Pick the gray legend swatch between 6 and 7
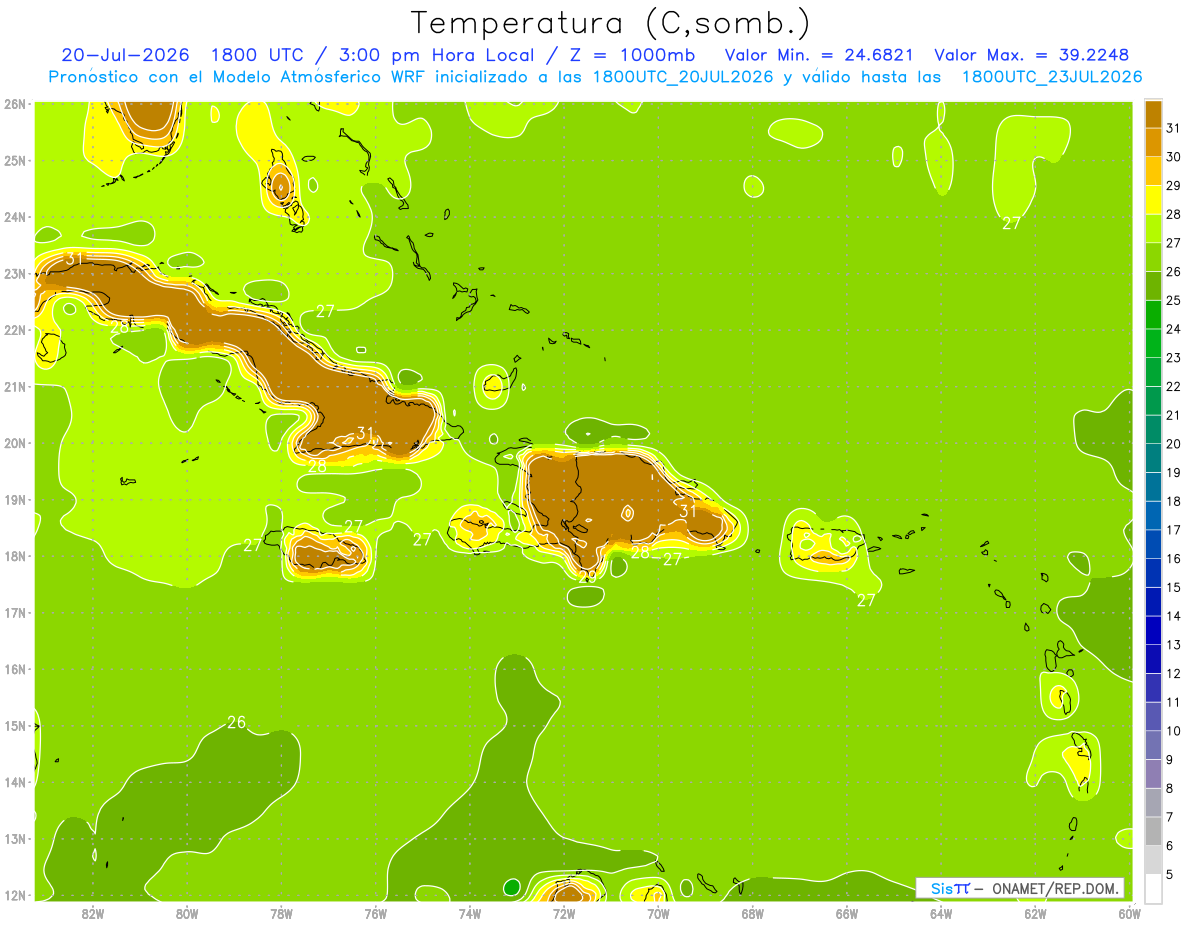The height and width of the screenshot is (927, 1200). tap(1153, 831)
